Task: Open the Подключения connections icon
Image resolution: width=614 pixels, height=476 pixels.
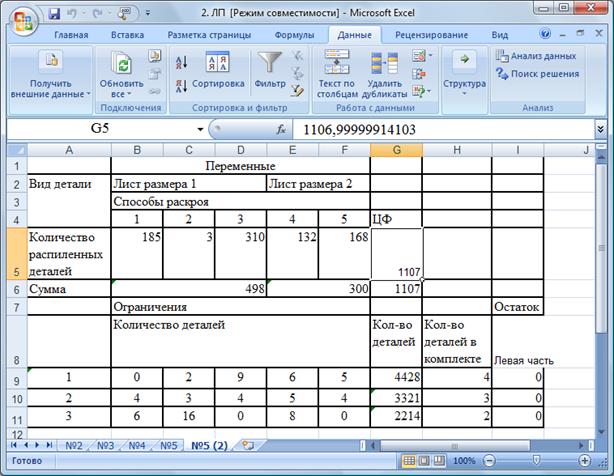Action: coord(155,56)
